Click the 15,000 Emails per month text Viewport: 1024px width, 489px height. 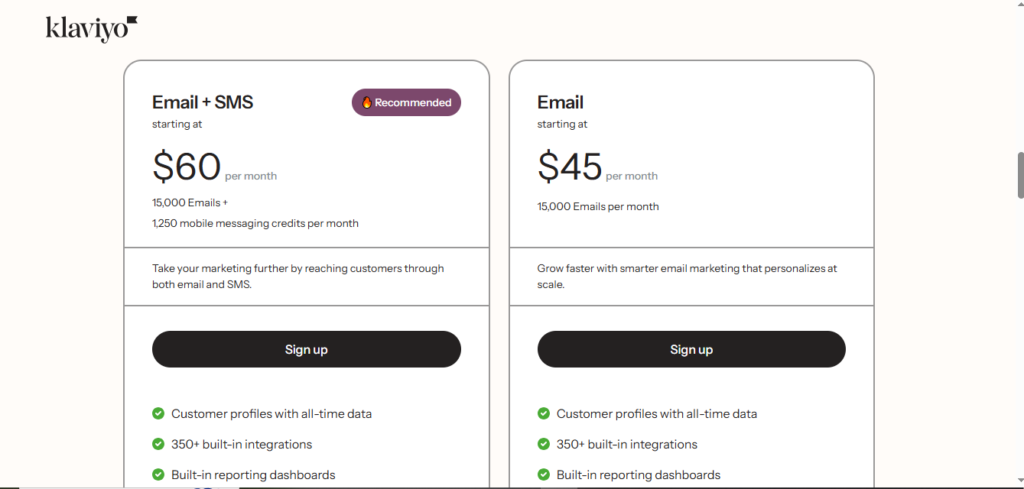[x=598, y=206]
